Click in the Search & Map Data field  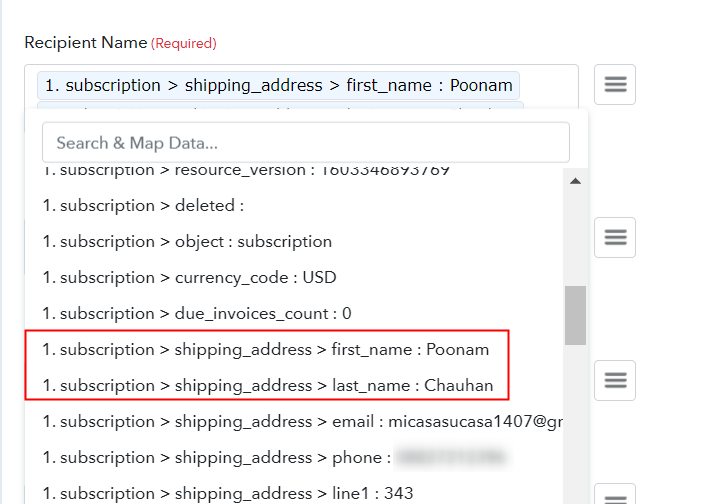tap(306, 143)
